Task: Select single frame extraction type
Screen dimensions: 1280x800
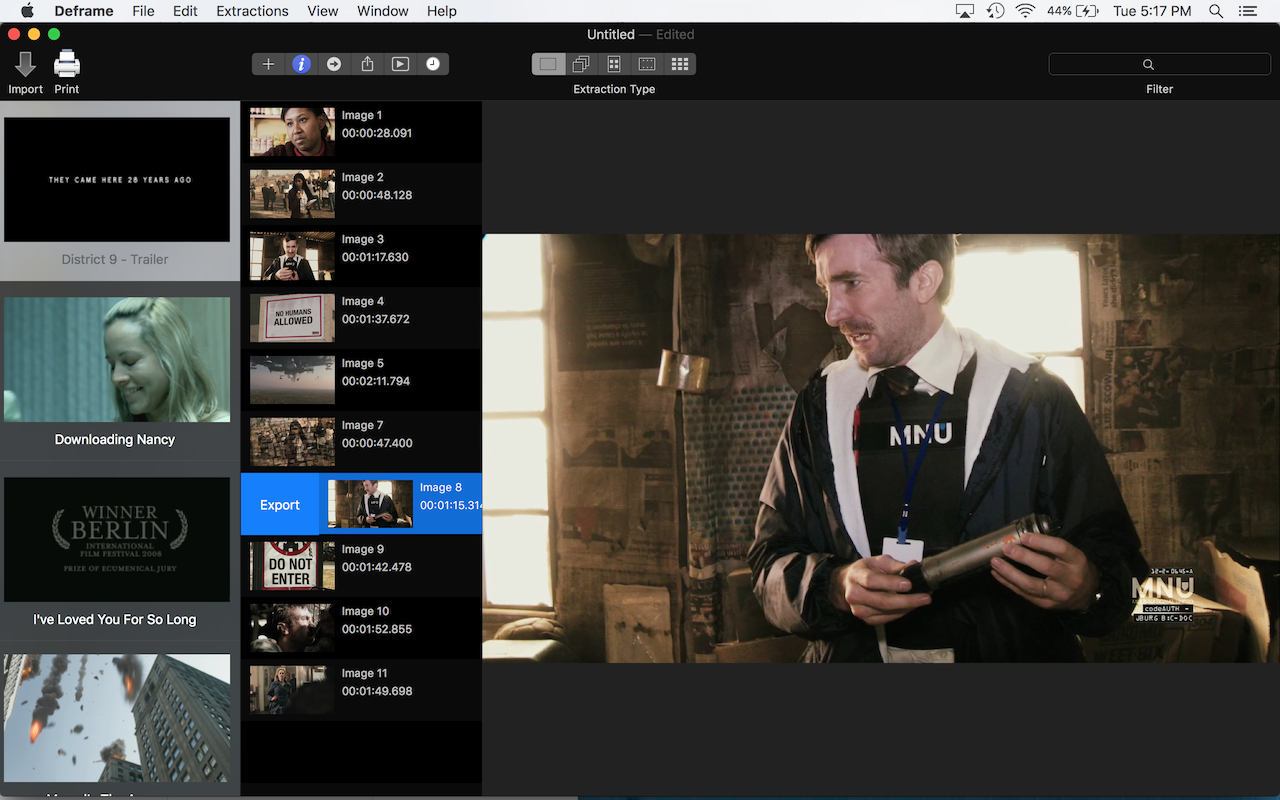Action: [548, 64]
